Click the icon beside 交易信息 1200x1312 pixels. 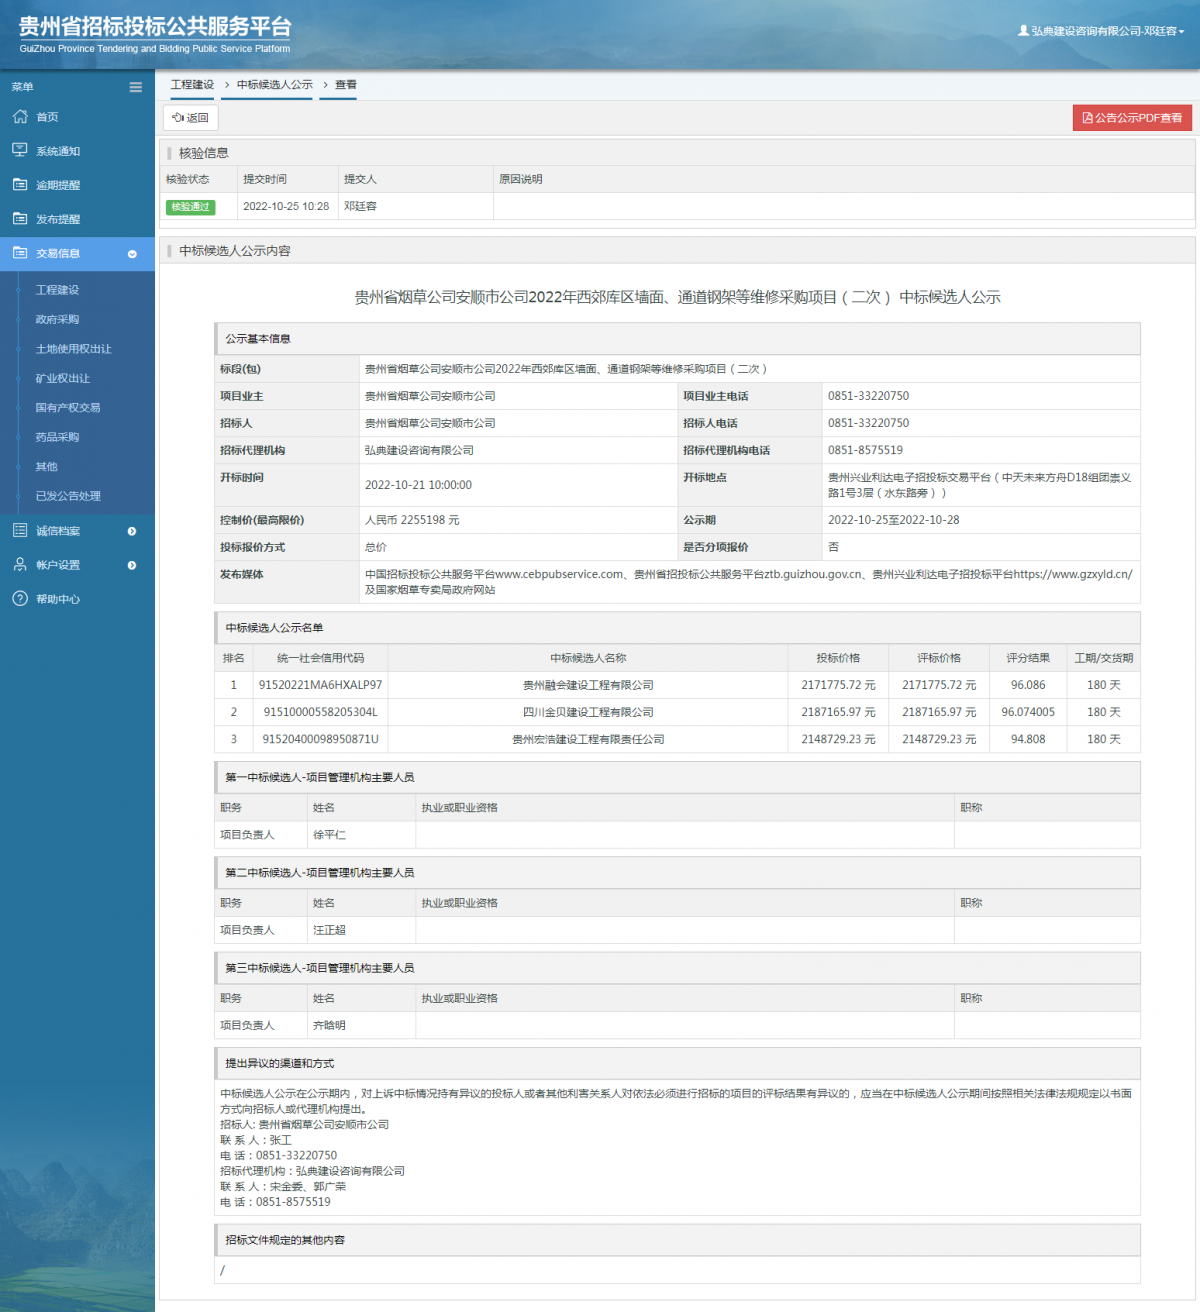20,252
